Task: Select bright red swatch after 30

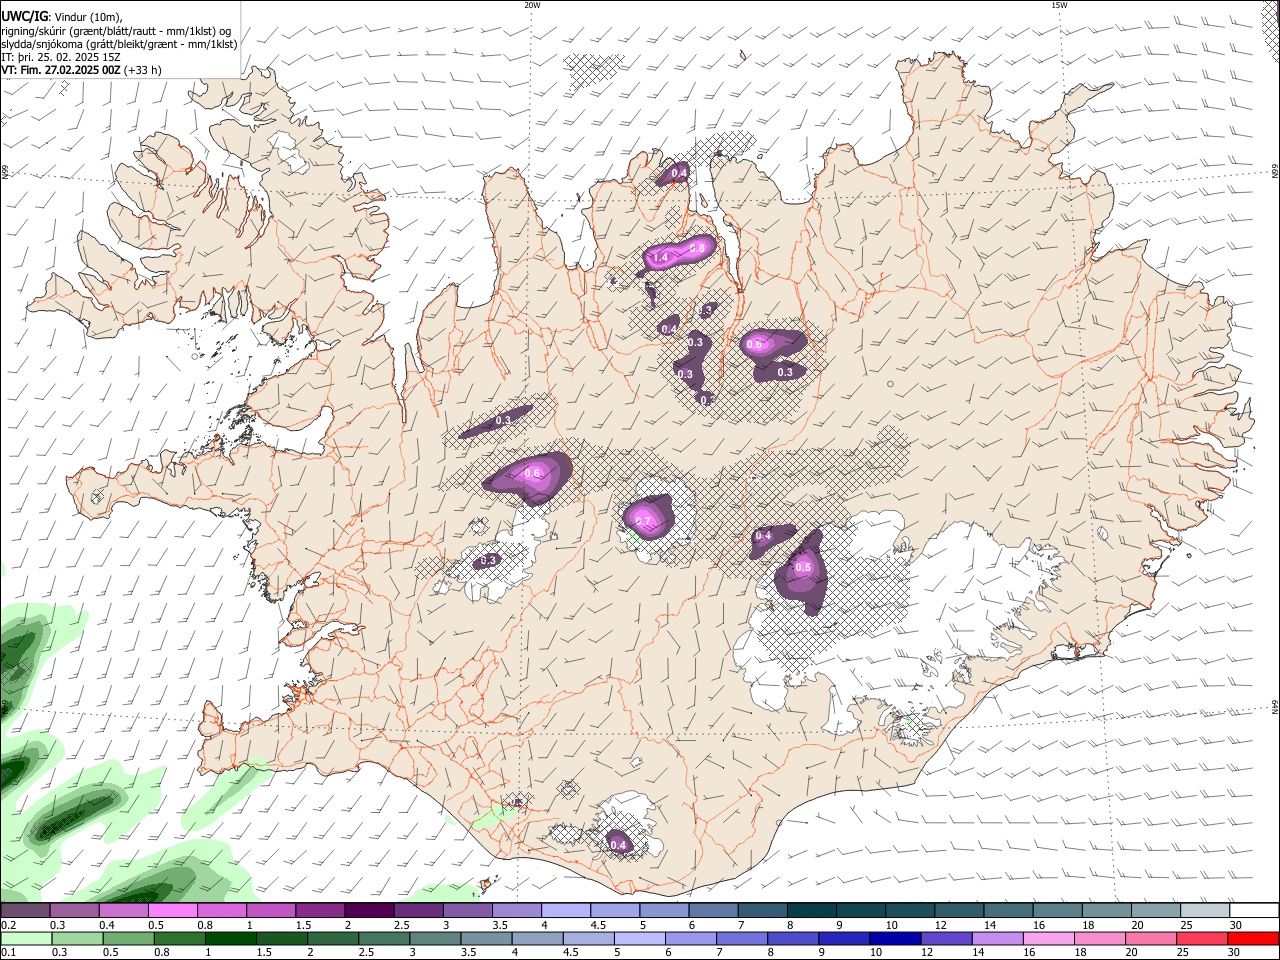Action: click(1254, 938)
